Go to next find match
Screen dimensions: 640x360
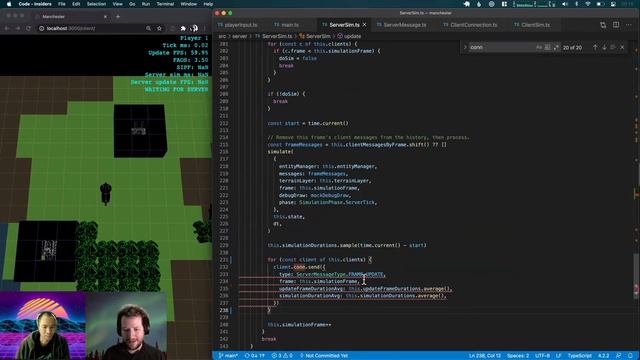coord(604,47)
